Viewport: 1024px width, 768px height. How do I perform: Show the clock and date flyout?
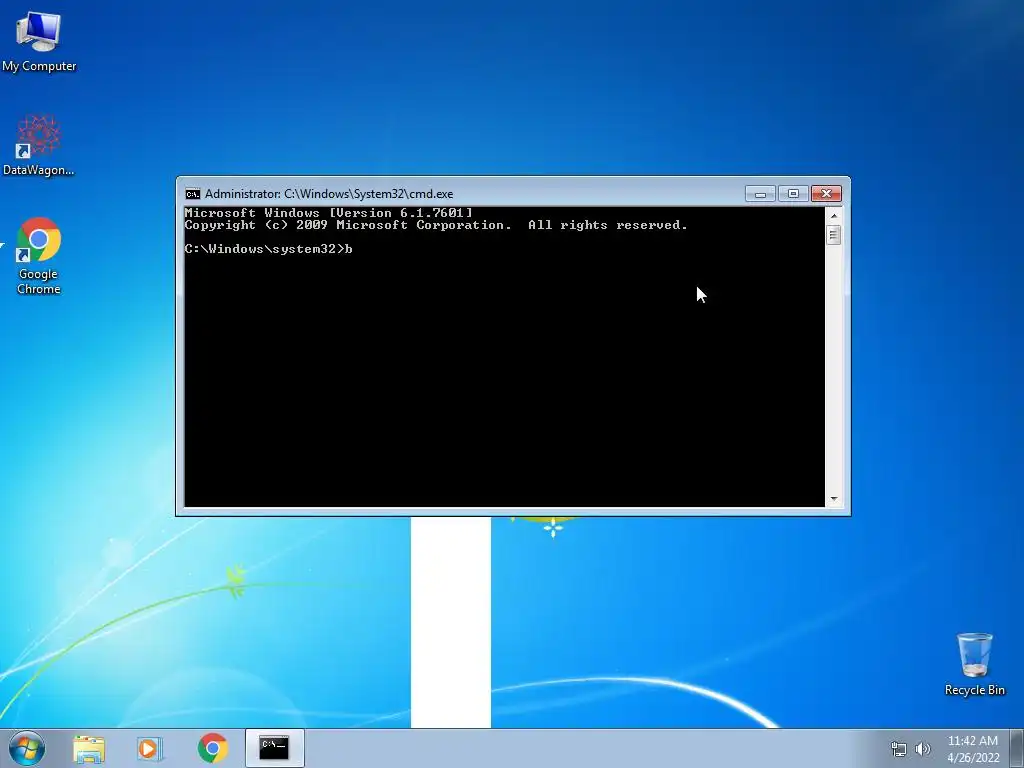[x=973, y=749]
